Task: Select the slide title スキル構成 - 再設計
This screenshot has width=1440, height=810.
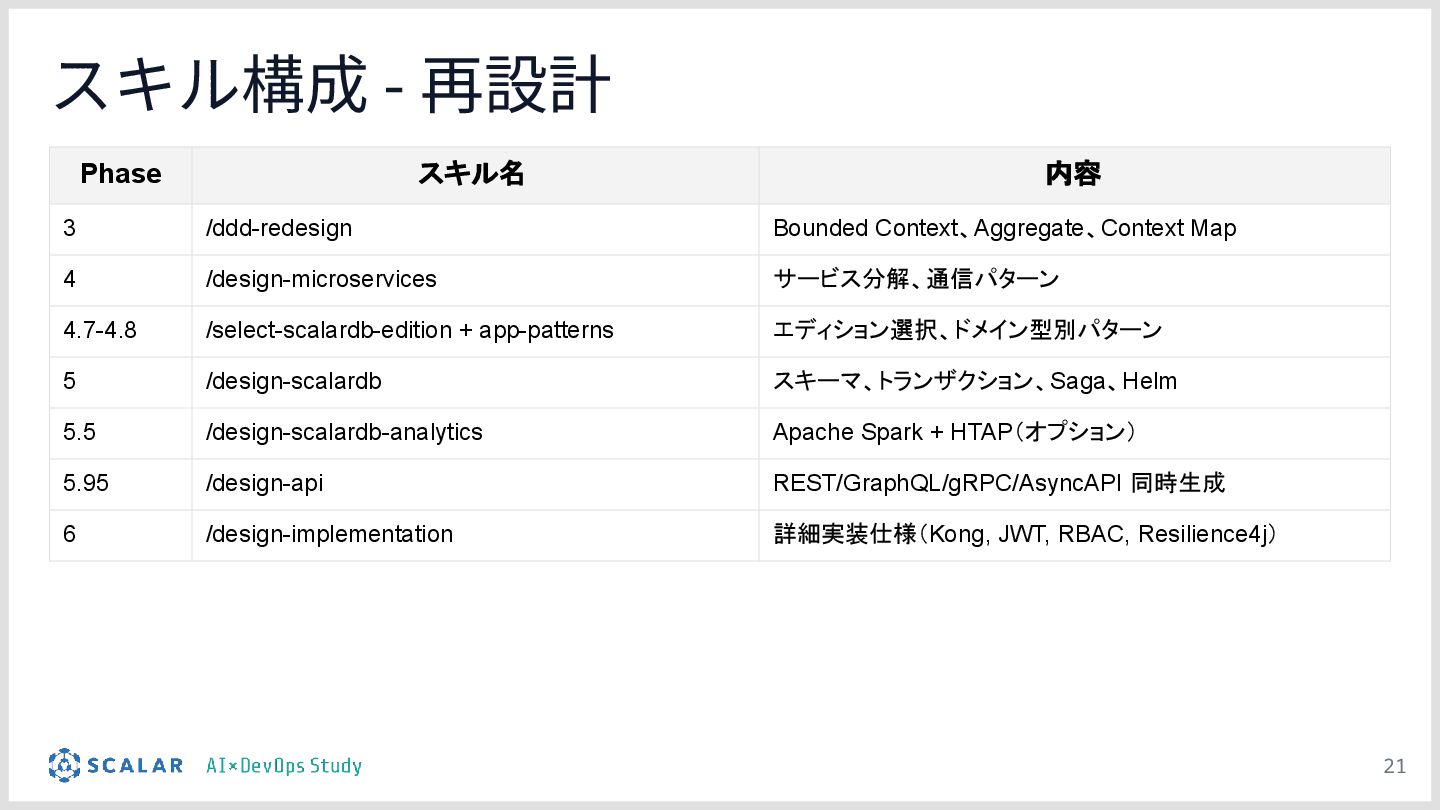Action: click(x=331, y=86)
